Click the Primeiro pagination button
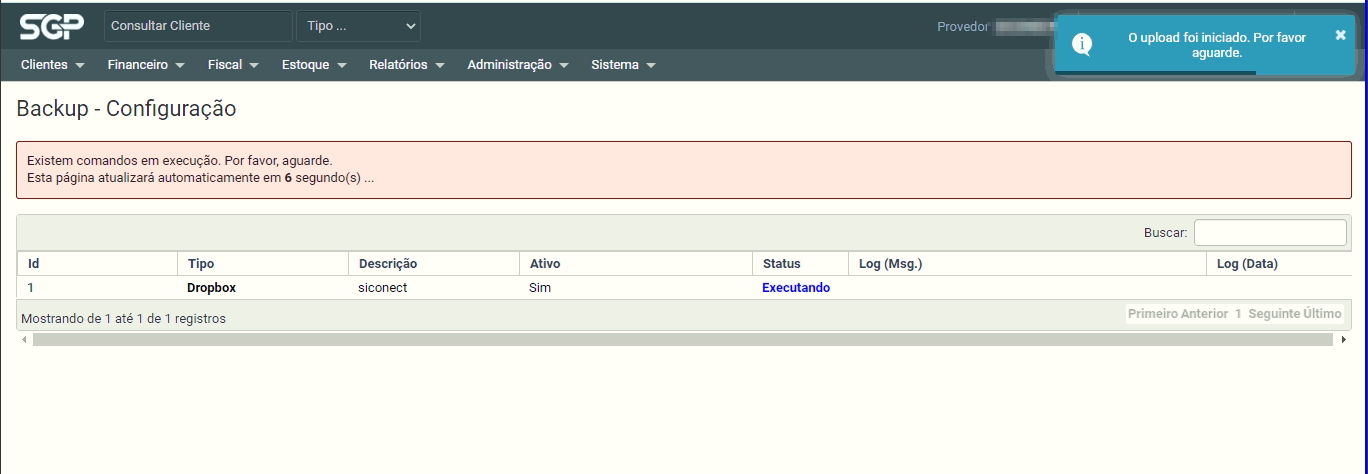 [x=1152, y=314]
